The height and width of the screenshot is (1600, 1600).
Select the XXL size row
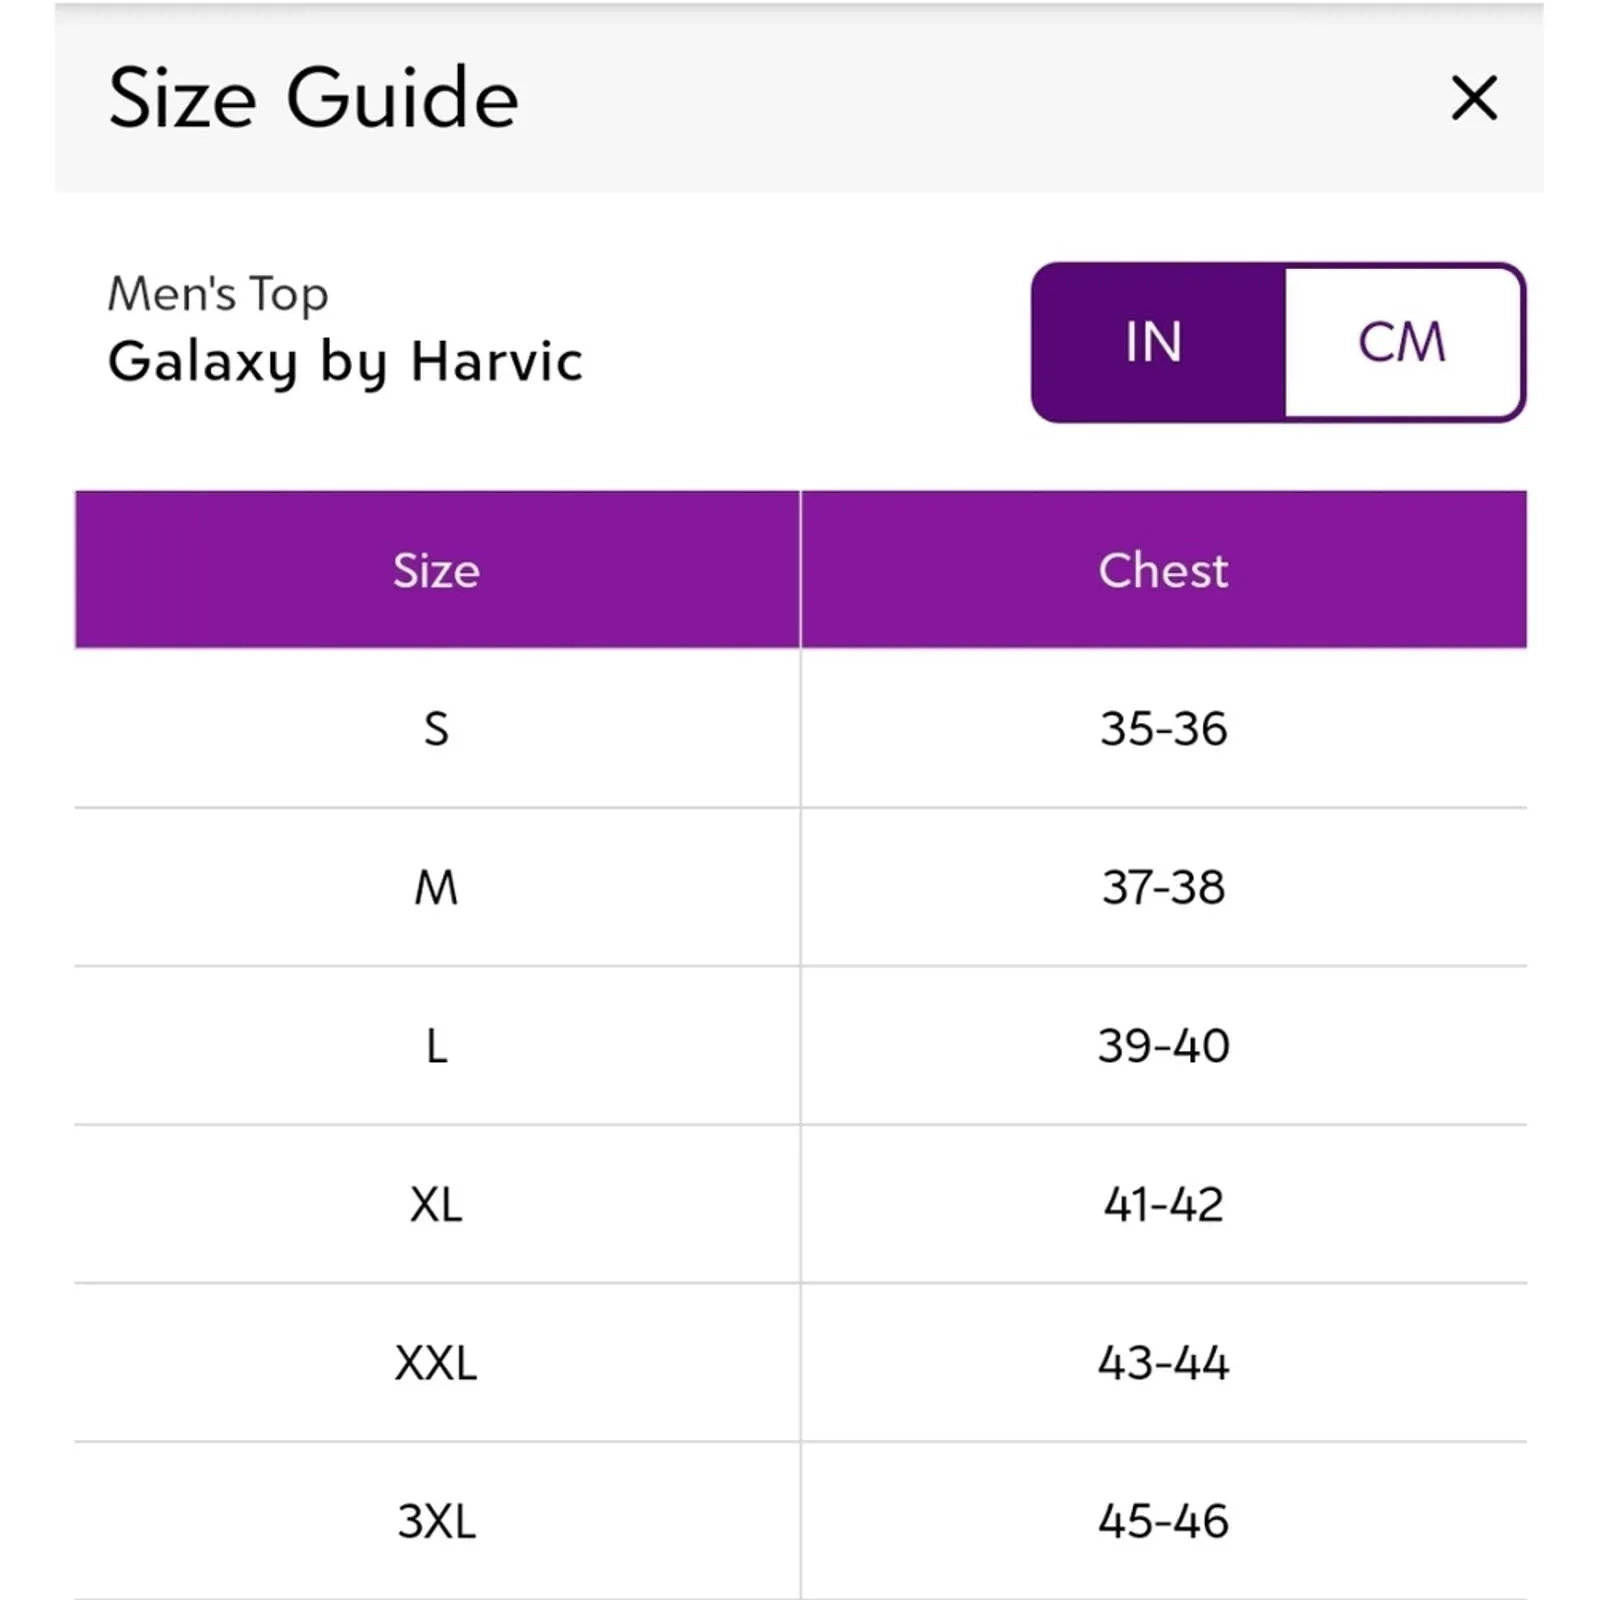(x=436, y=1363)
